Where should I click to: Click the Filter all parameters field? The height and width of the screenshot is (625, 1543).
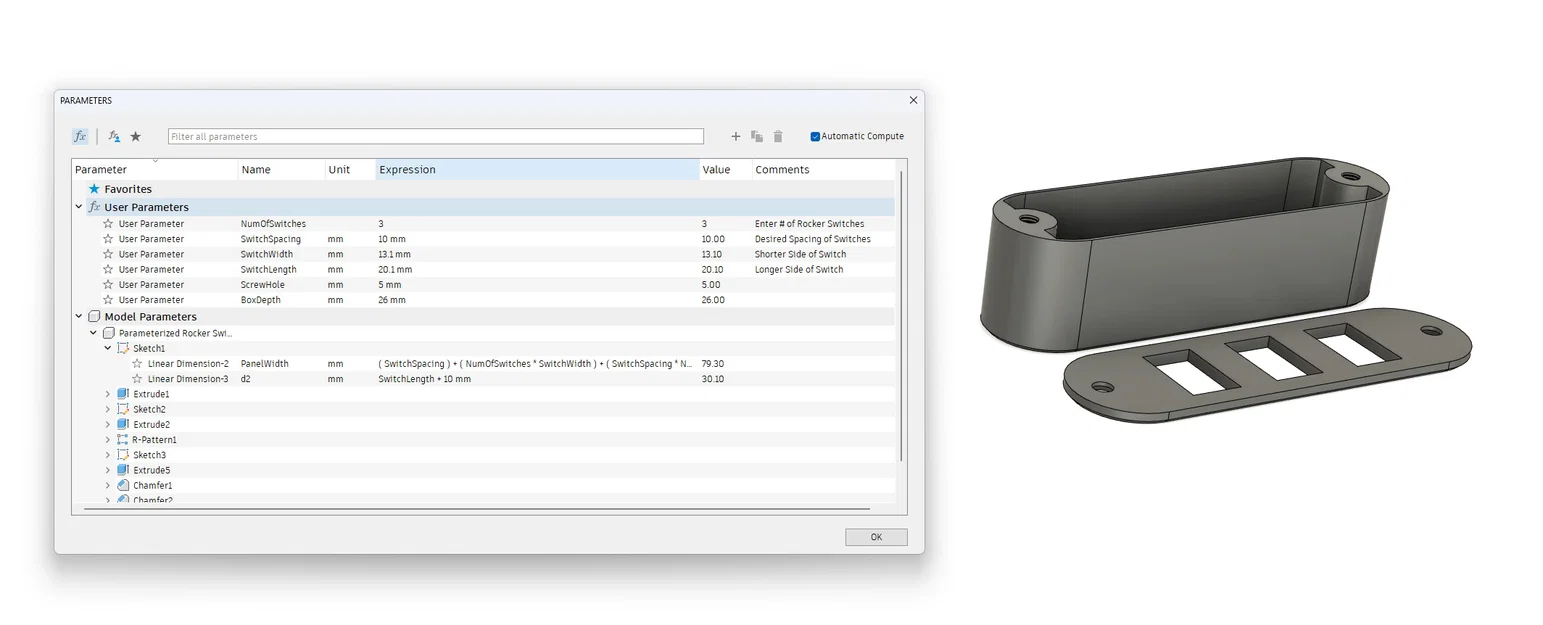435,137
